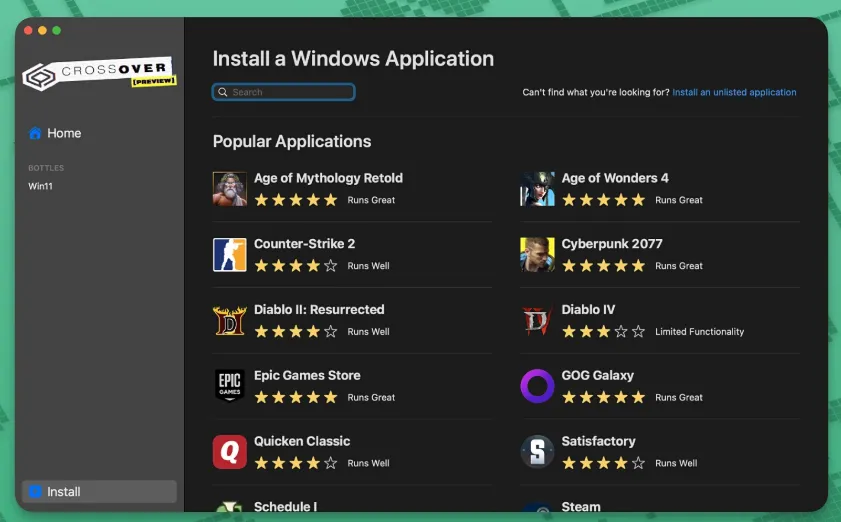841x522 pixels.
Task: Select the Quicken Classic red Q icon
Action: 230,452
